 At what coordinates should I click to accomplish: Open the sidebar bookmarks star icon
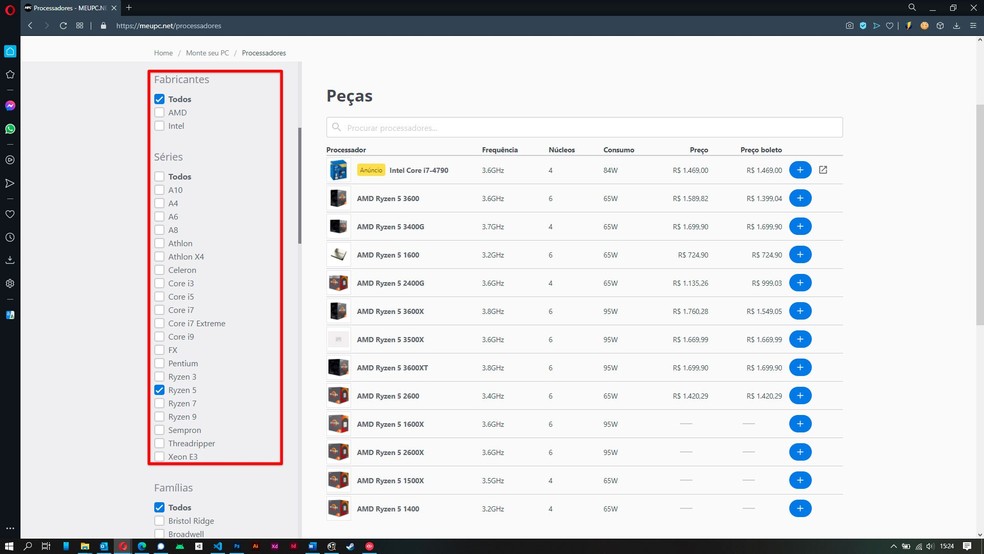[10, 74]
